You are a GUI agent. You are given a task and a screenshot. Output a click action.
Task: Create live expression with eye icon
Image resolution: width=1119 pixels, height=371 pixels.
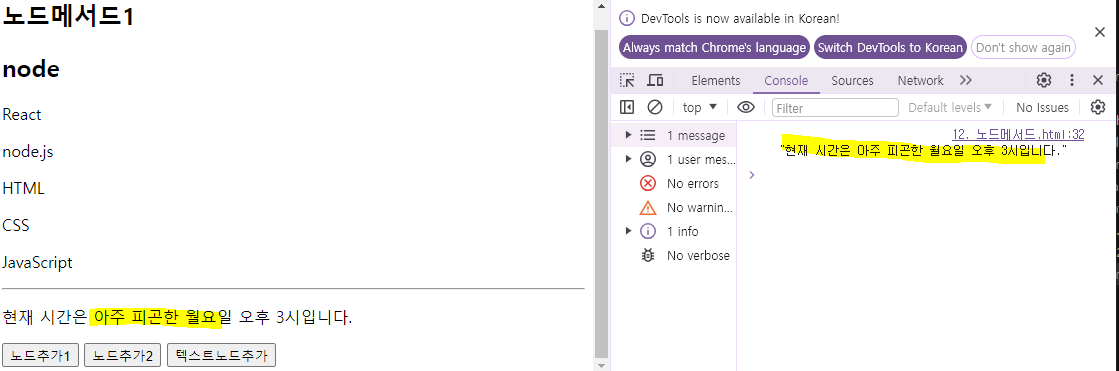(746, 107)
